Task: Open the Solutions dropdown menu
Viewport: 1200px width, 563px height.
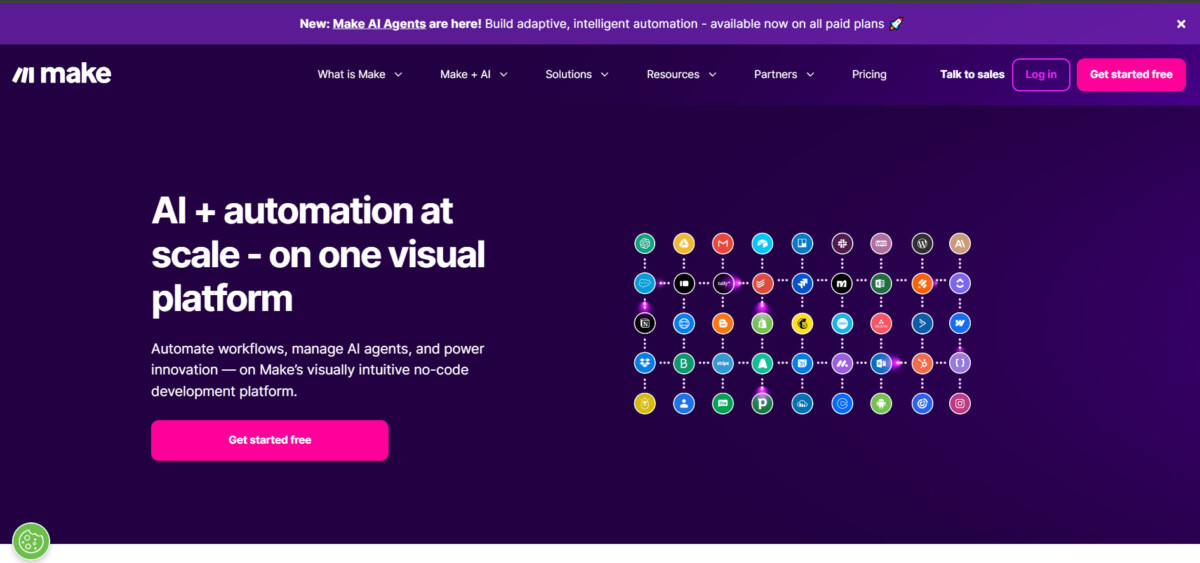Action: [x=577, y=74]
